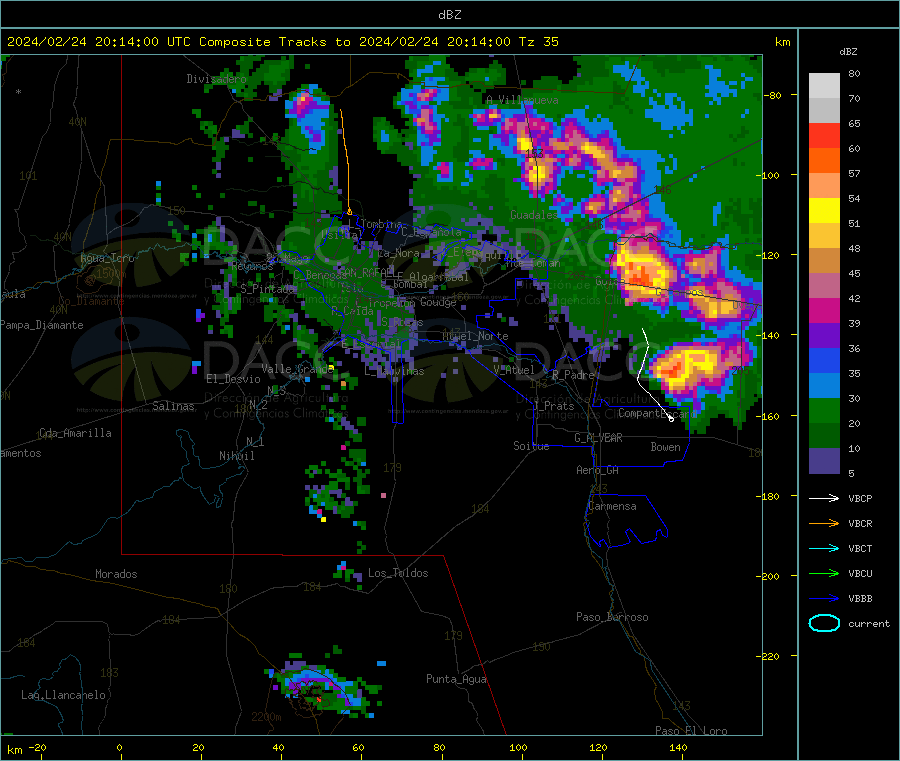Click the timestamp '2024/02/24 20:14:00 UTC Composite' header

click(139, 42)
